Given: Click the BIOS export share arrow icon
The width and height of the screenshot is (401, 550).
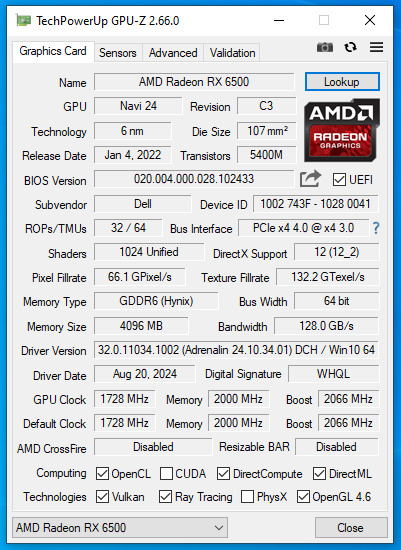Looking at the screenshot, I should click(310, 179).
